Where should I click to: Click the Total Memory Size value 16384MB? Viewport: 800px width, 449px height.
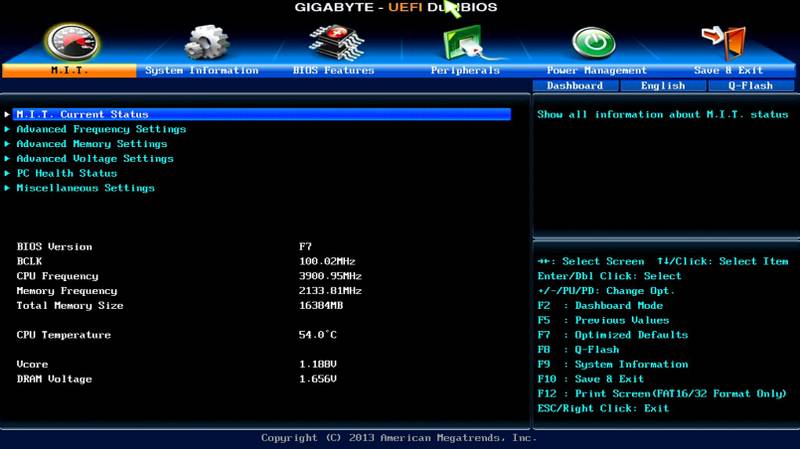(321, 306)
